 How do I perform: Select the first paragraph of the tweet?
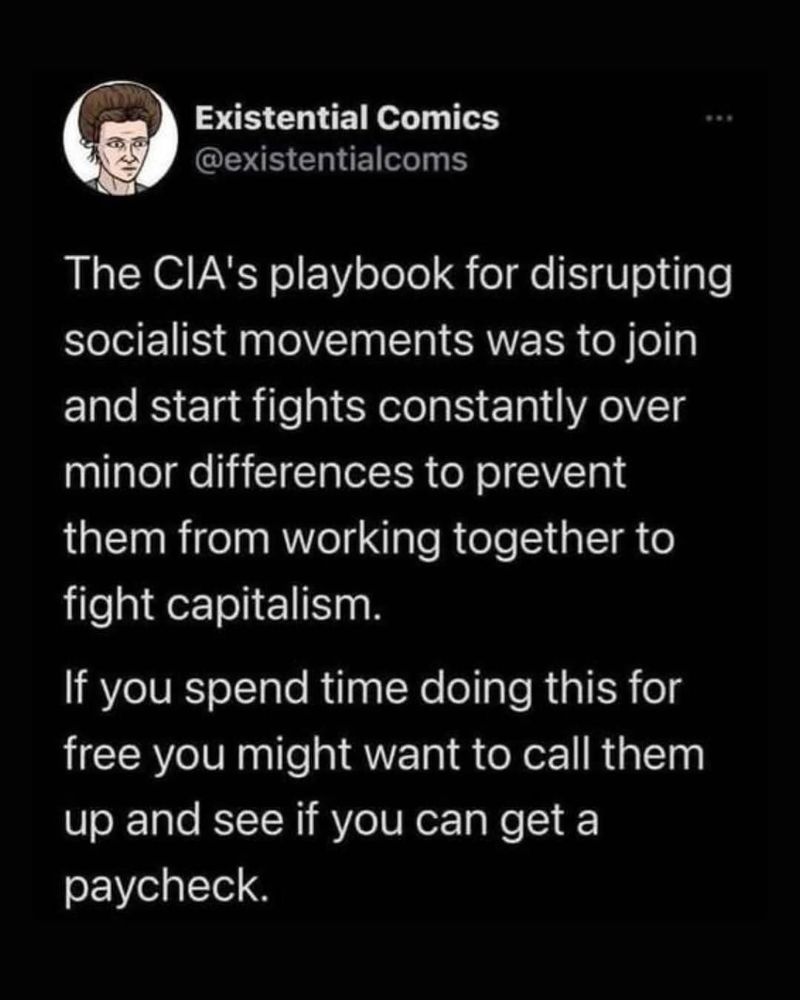(397, 439)
